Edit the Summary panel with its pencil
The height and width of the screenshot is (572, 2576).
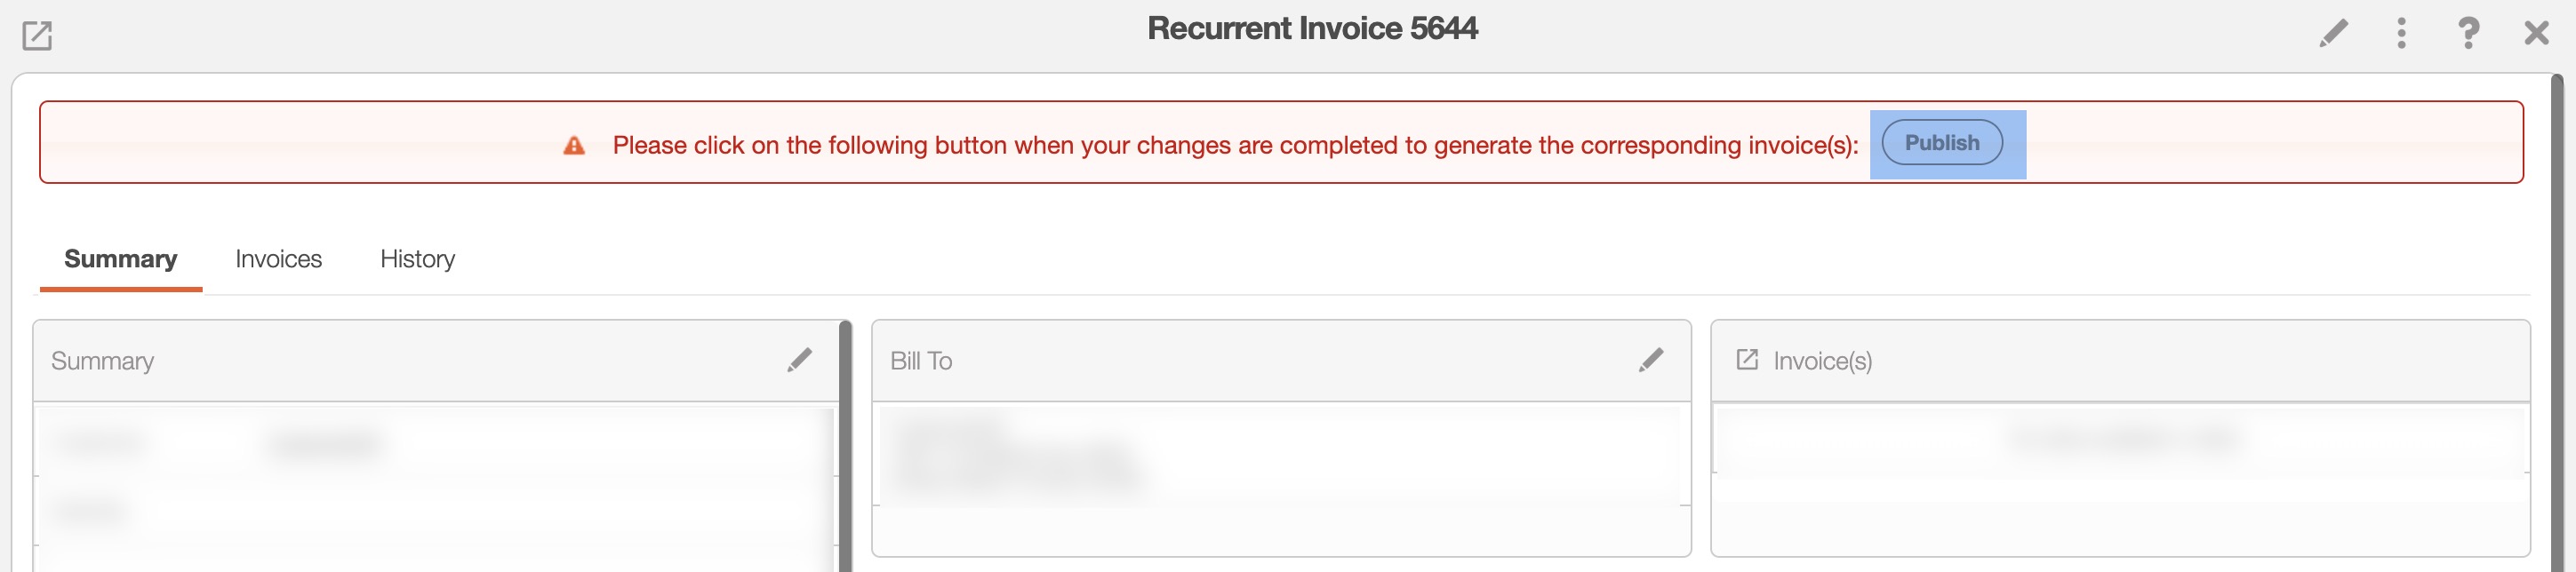click(x=799, y=360)
